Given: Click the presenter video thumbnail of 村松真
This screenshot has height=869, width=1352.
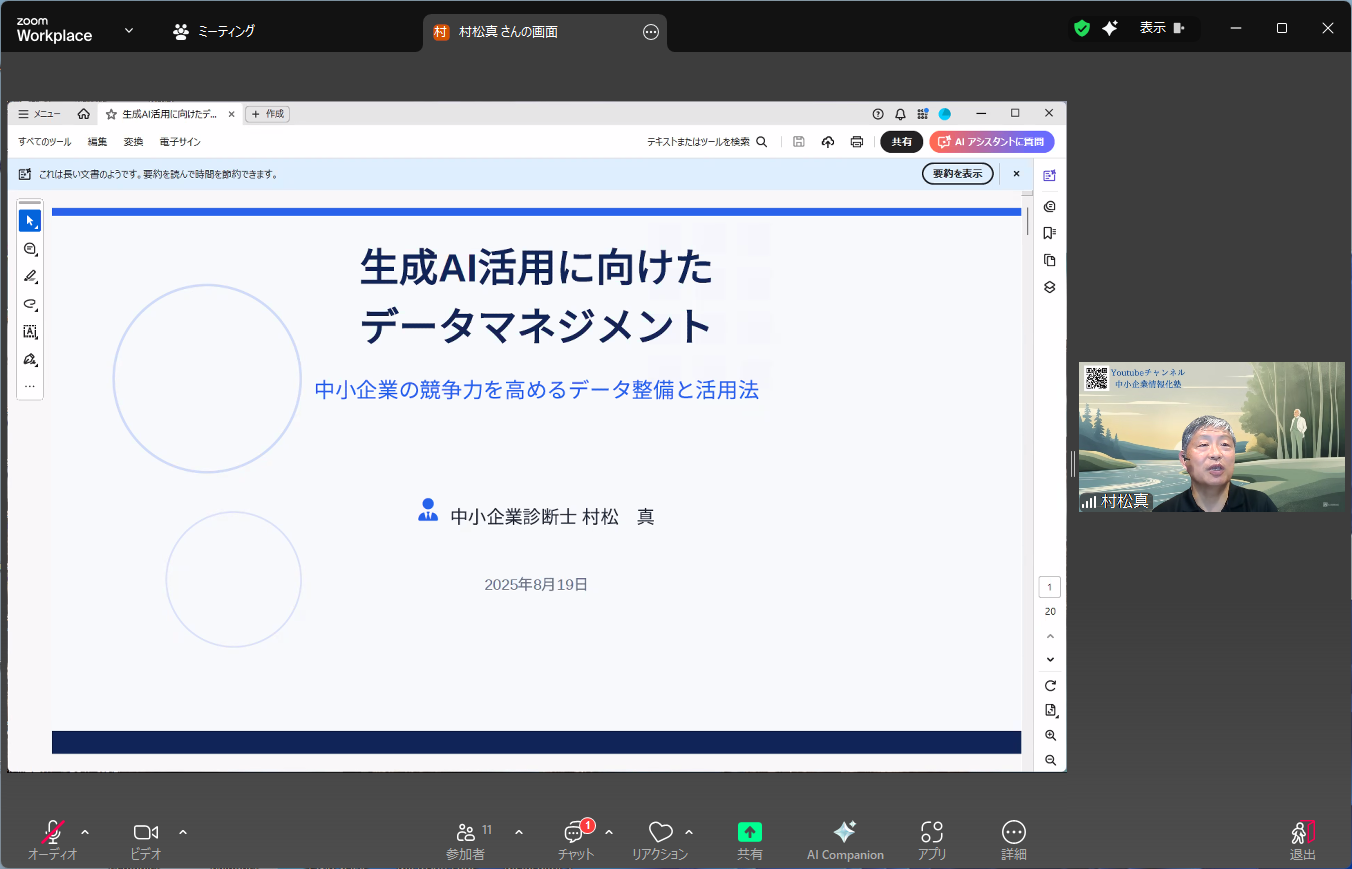Looking at the screenshot, I should (x=1211, y=437).
